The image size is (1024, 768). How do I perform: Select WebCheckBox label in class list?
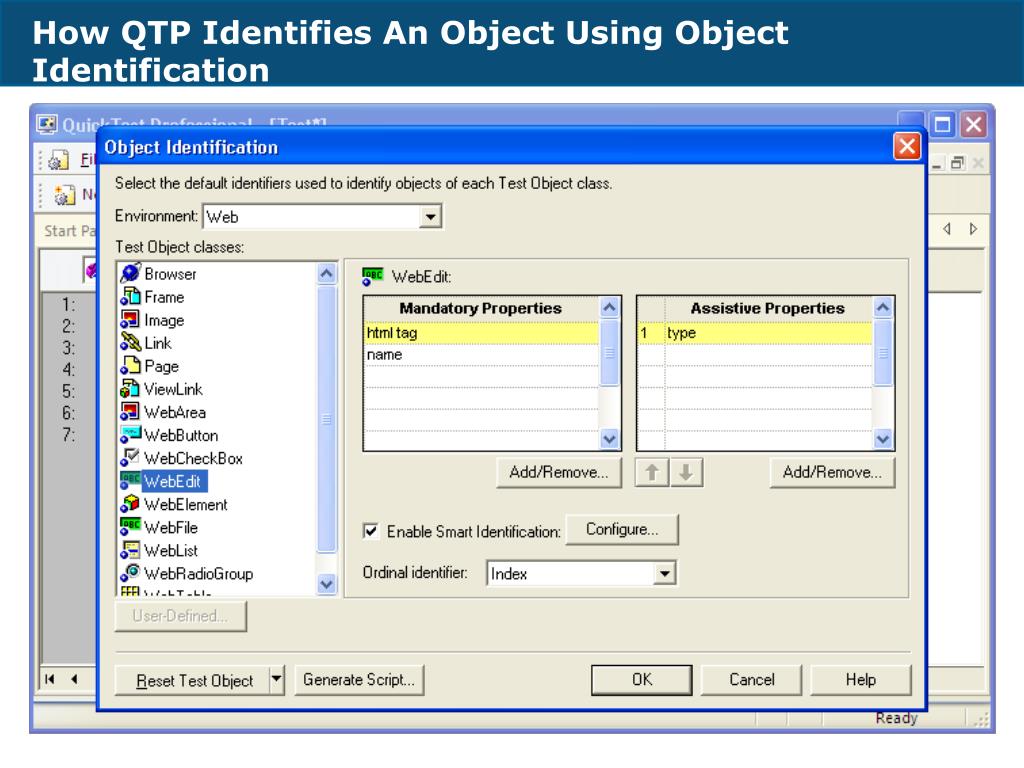pos(193,458)
